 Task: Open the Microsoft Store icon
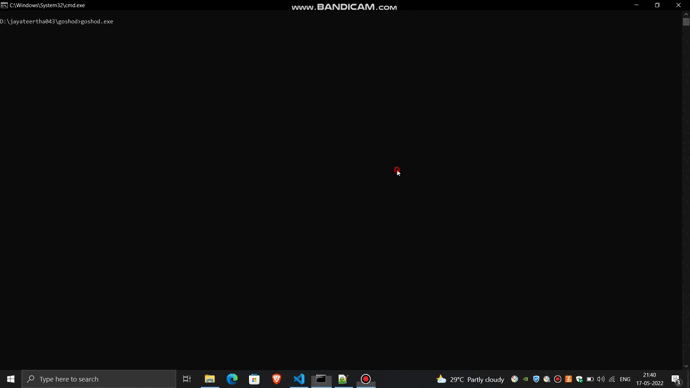[254, 379]
